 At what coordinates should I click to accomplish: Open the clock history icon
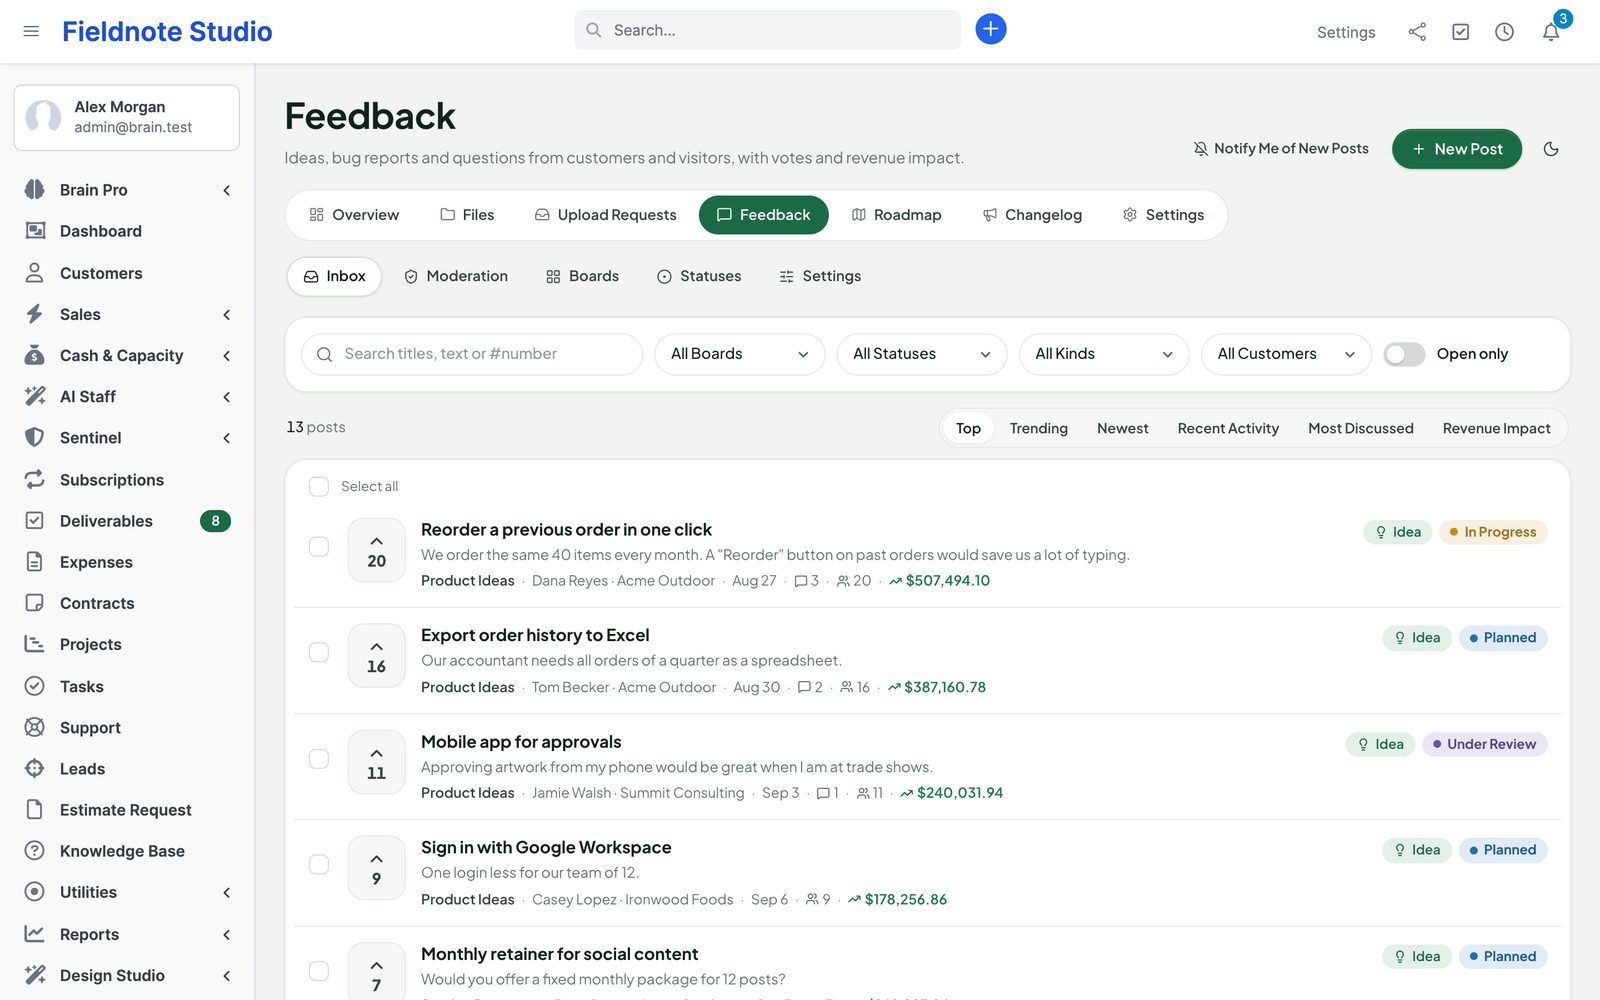click(x=1504, y=32)
